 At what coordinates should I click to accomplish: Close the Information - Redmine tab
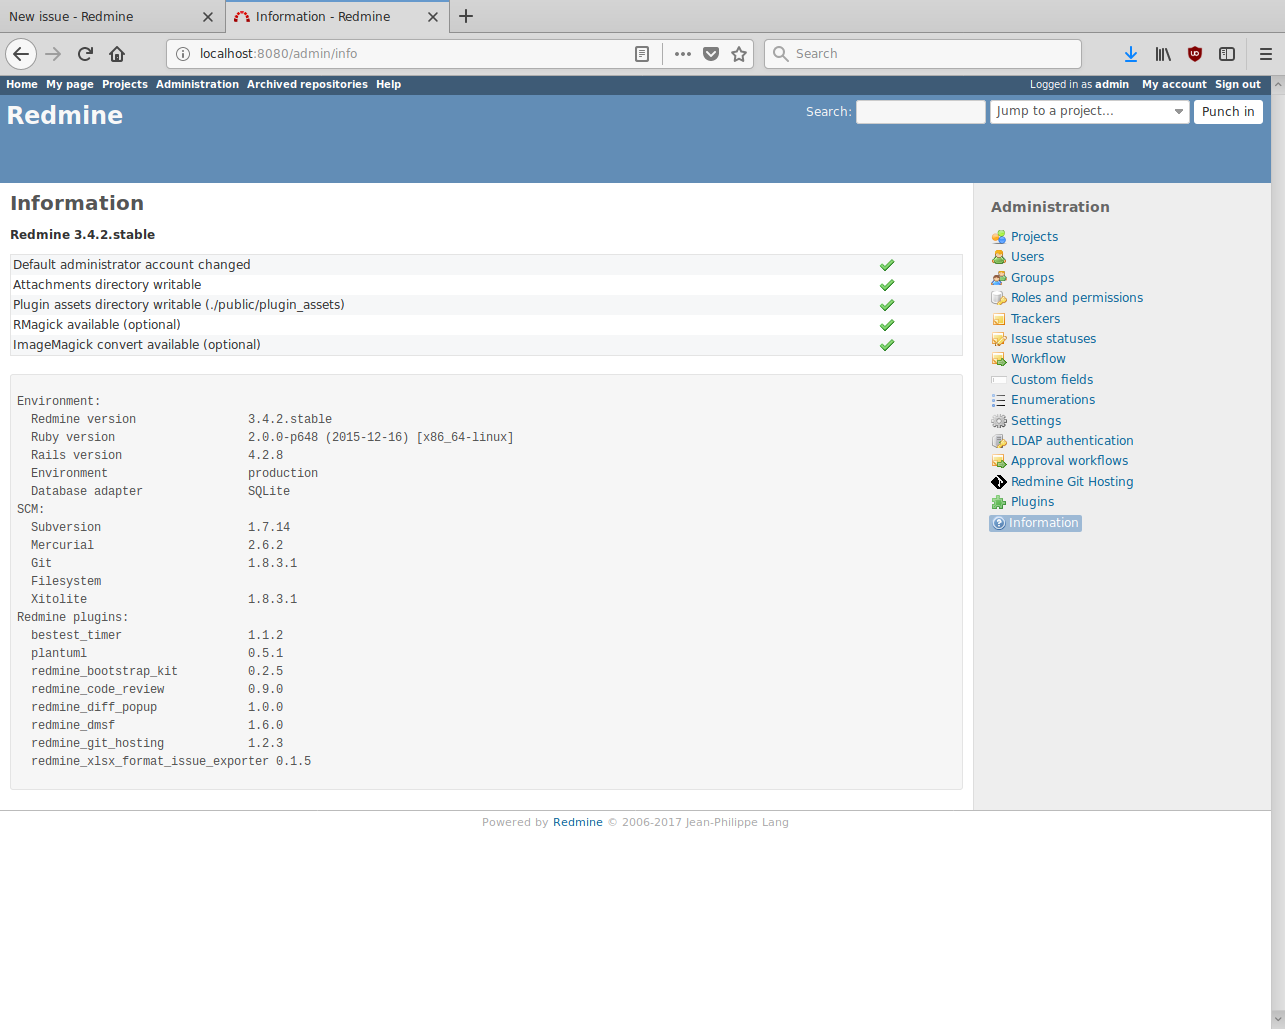coord(433,17)
